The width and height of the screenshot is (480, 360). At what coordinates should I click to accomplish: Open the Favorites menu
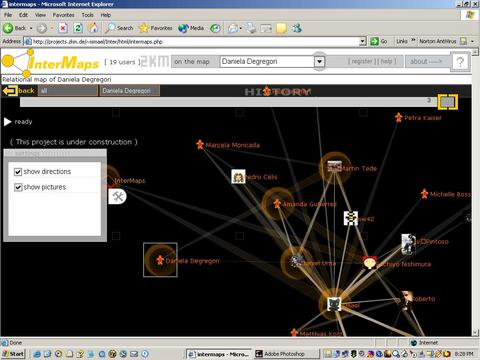(x=63, y=15)
